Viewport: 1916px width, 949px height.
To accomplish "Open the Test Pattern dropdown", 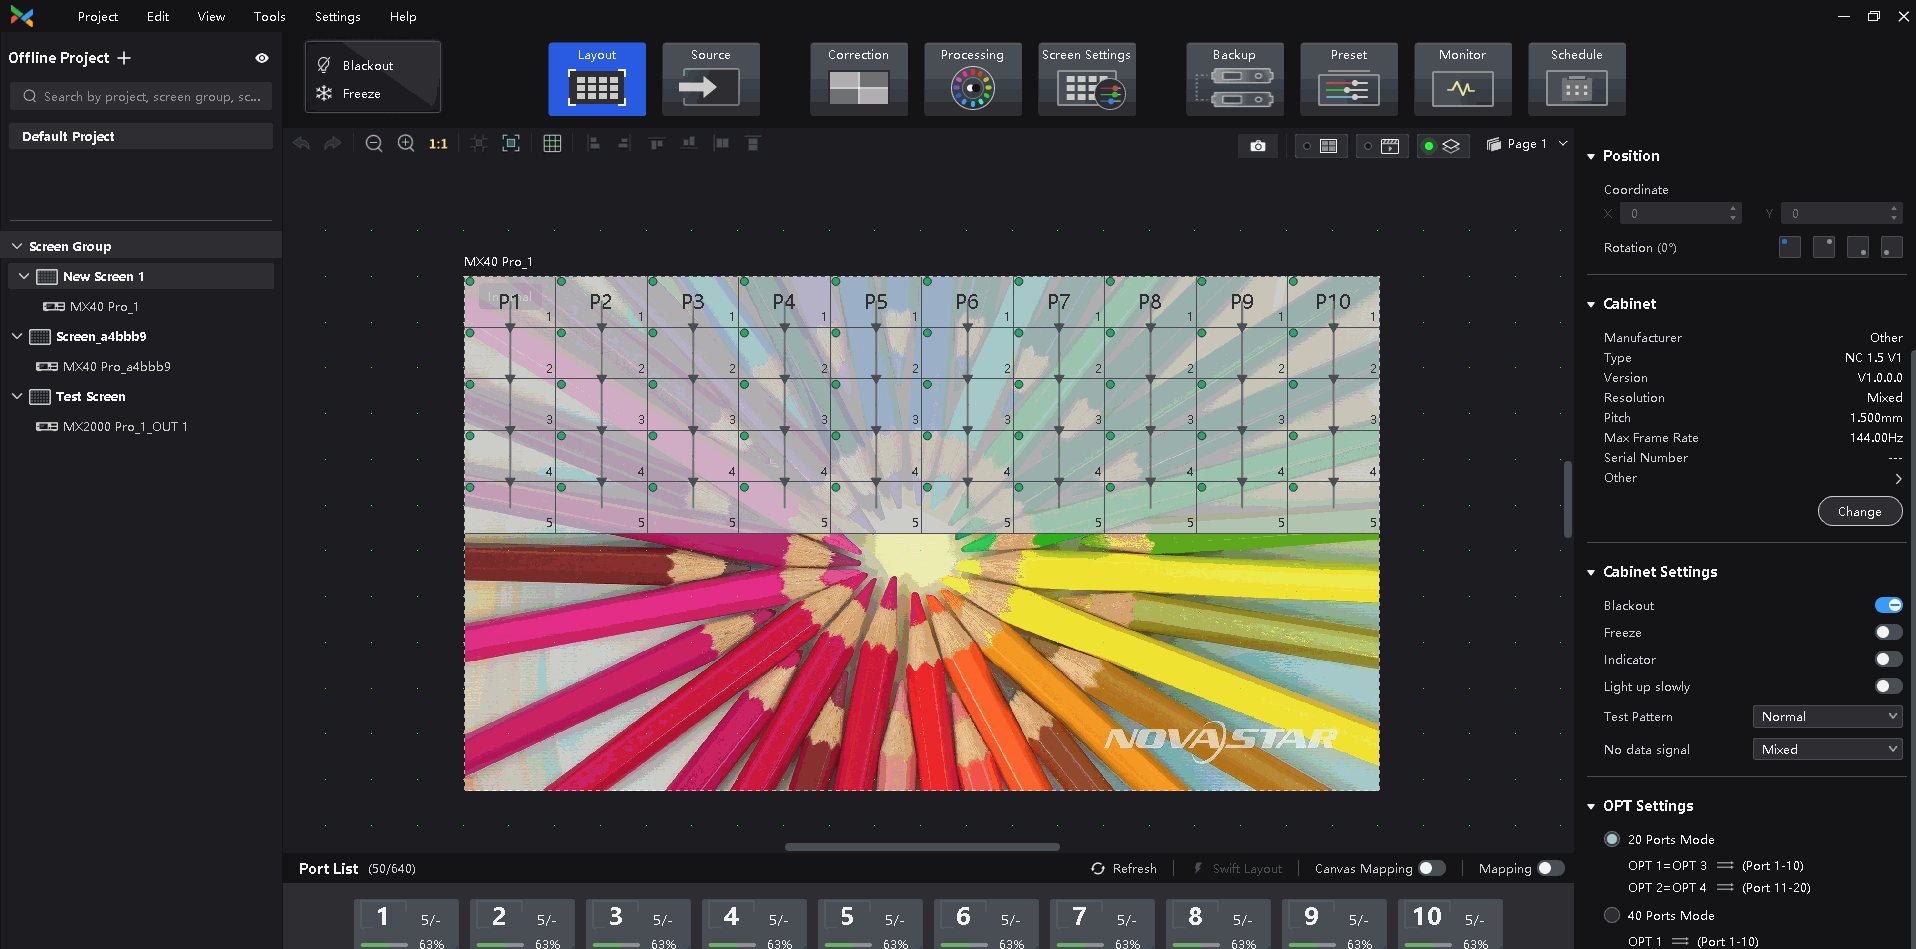I will [1827, 716].
